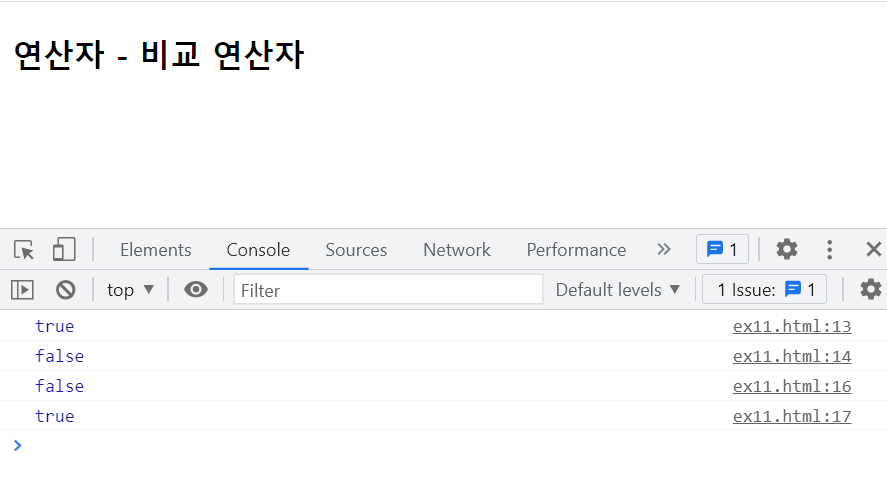Image resolution: width=887 pixels, height=481 pixels.
Task: Open DevTools settings gear in tab bar
Action: (x=786, y=249)
